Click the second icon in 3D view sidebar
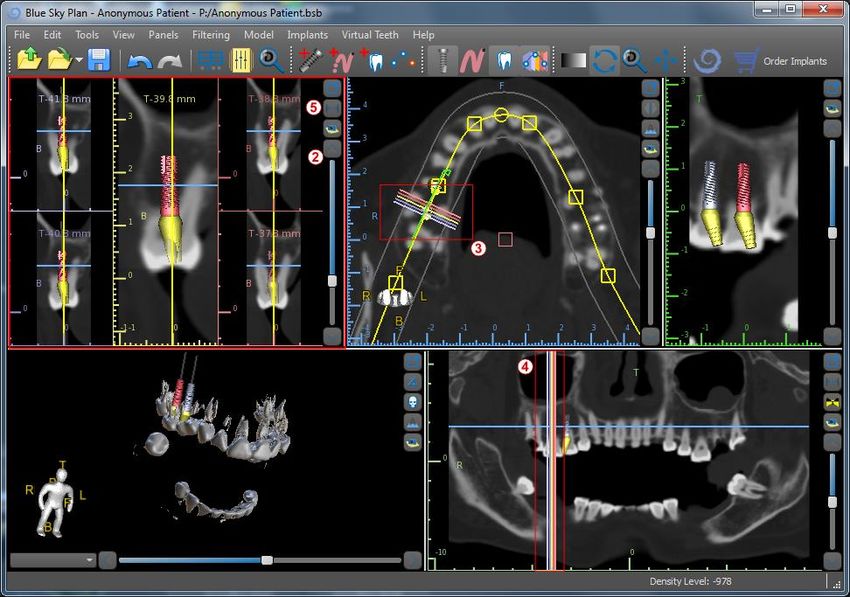Image resolution: width=850 pixels, height=597 pixels. [x=413, y=382]
